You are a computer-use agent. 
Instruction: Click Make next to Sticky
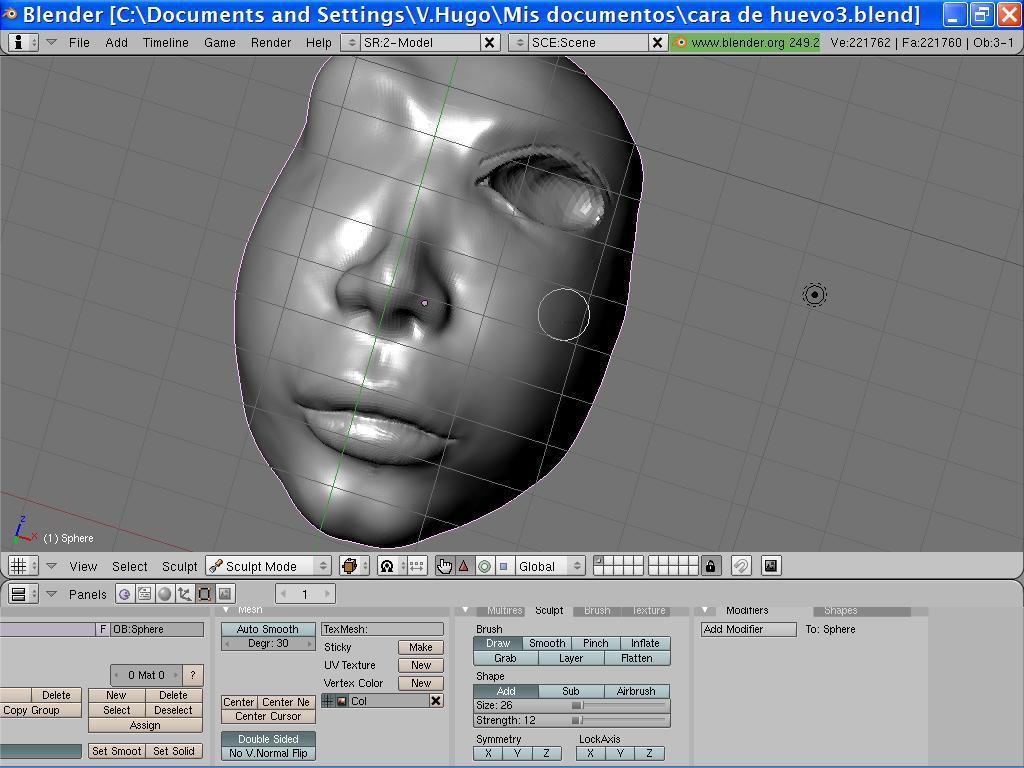(421, 647)
